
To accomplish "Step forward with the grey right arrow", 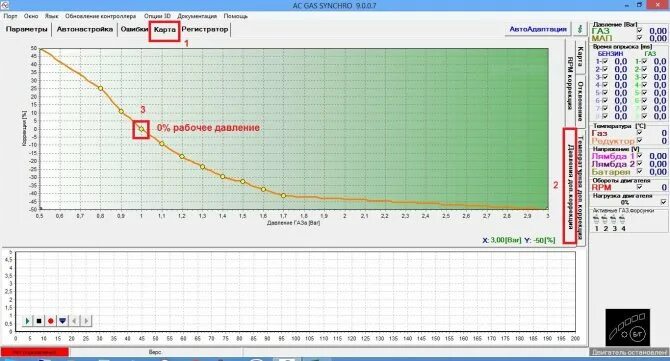I will pos(86,321).
